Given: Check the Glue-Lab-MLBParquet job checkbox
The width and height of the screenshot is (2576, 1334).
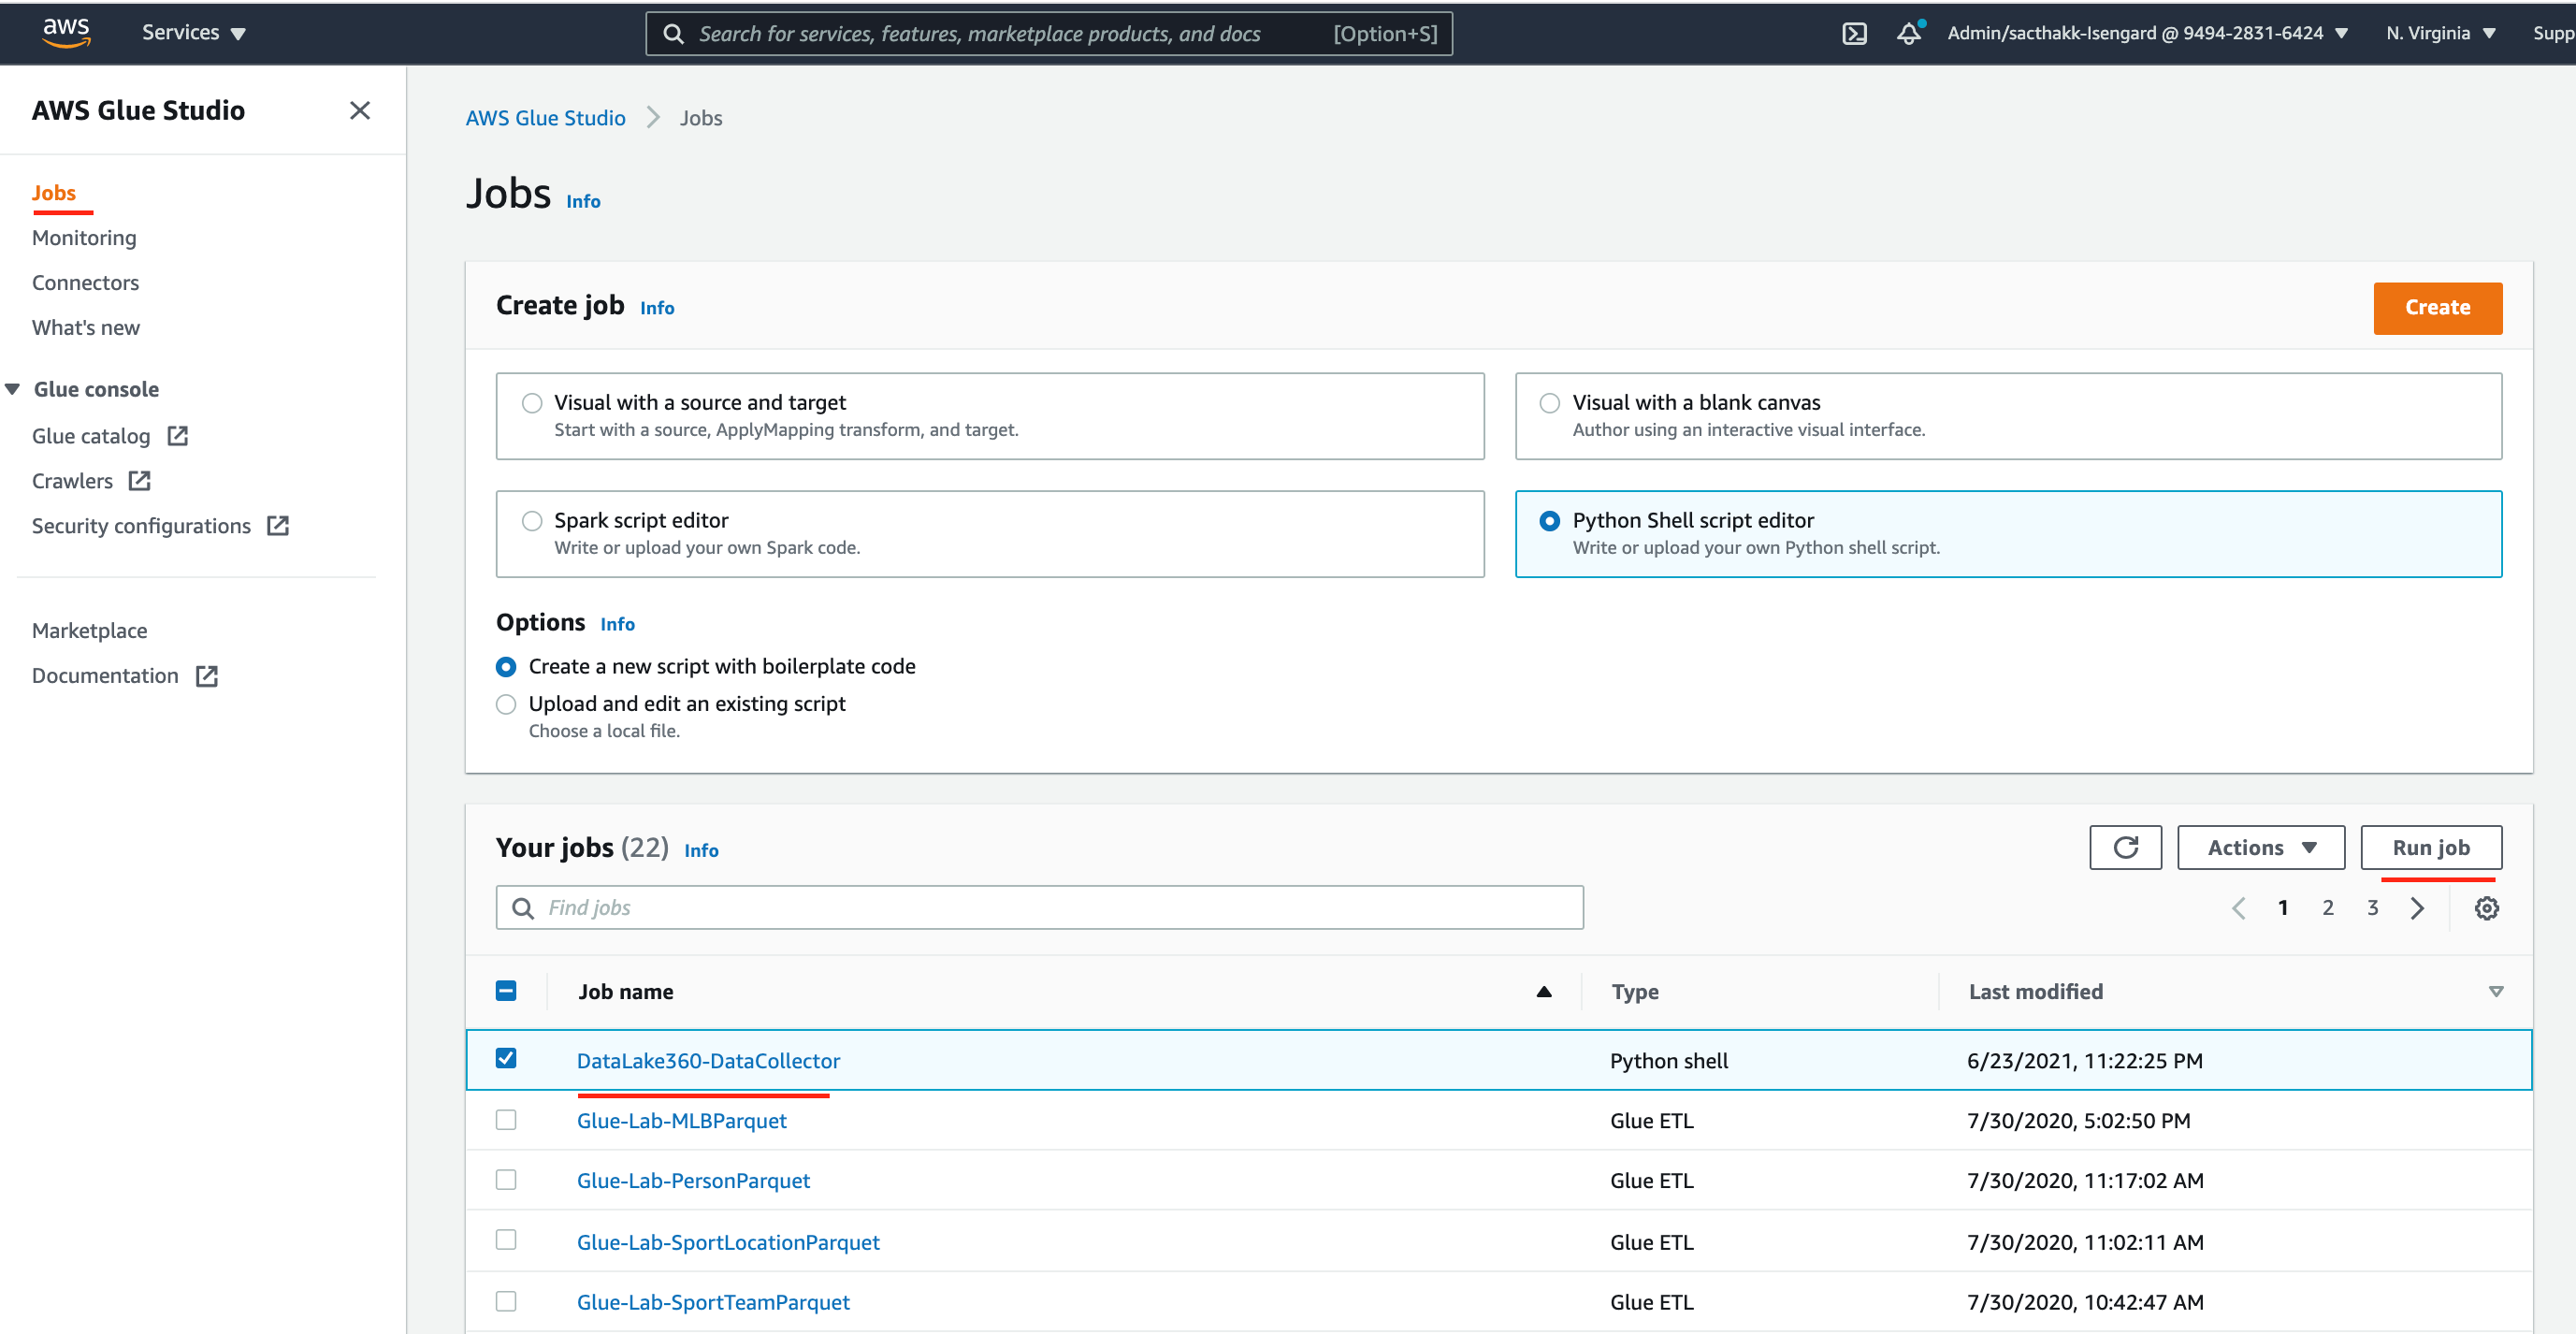Looking at the screenshot, I should pyautogui.click(x=506, y=1120).
